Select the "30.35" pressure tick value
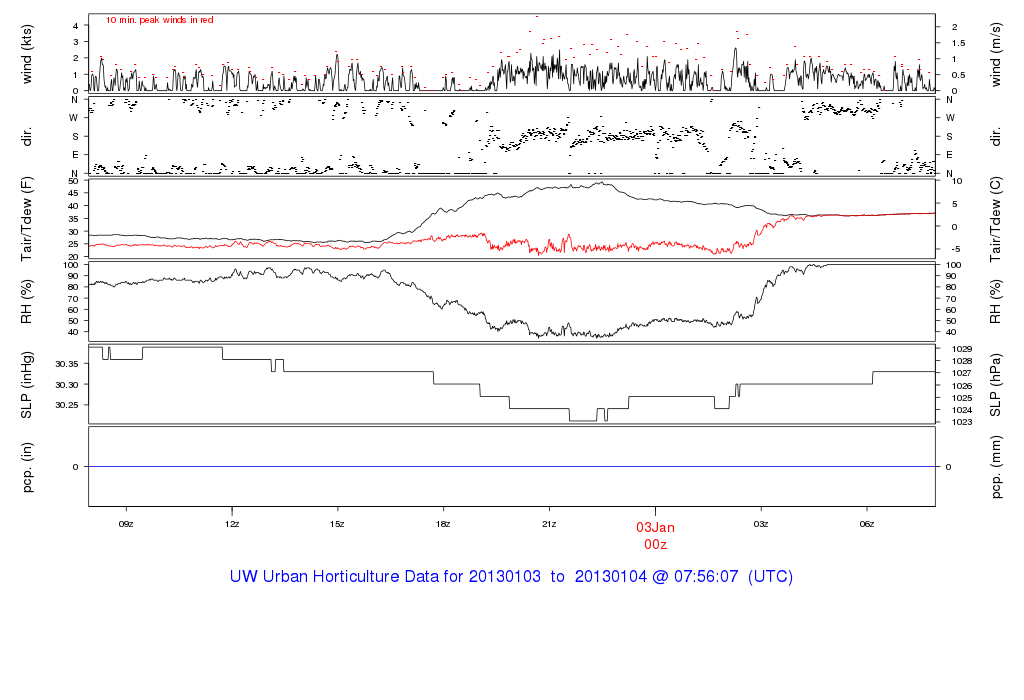1024x700 pixels. (x=67, y=364)
